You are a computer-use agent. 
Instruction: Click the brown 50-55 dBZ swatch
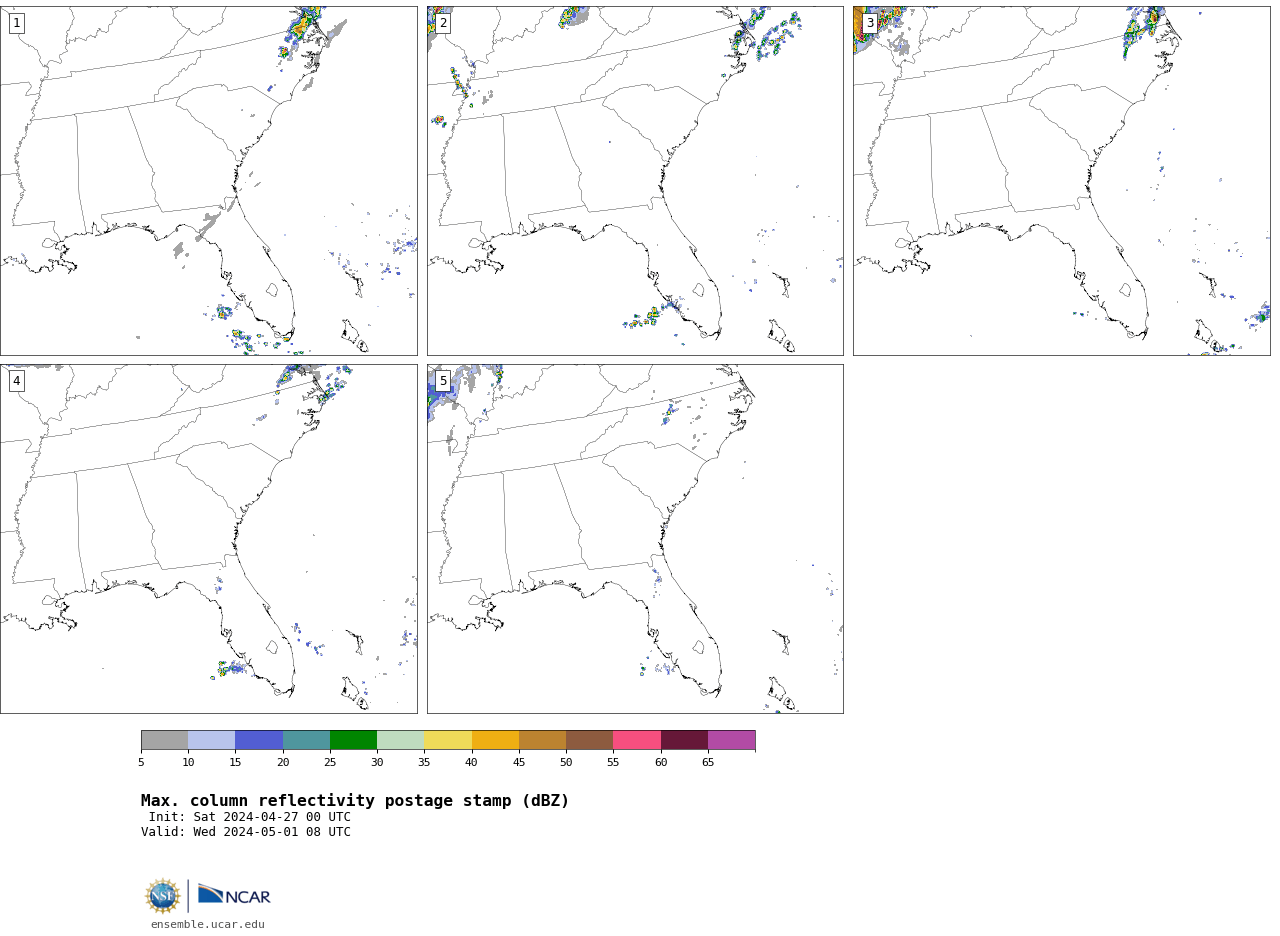click(589, 740)
